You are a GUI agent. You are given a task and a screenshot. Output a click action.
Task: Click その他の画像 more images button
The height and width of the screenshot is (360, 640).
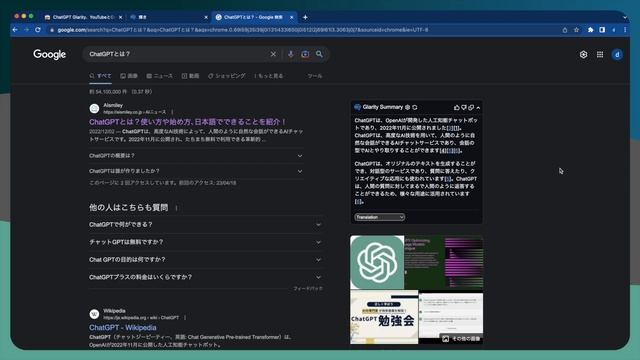tap(462, 339)
